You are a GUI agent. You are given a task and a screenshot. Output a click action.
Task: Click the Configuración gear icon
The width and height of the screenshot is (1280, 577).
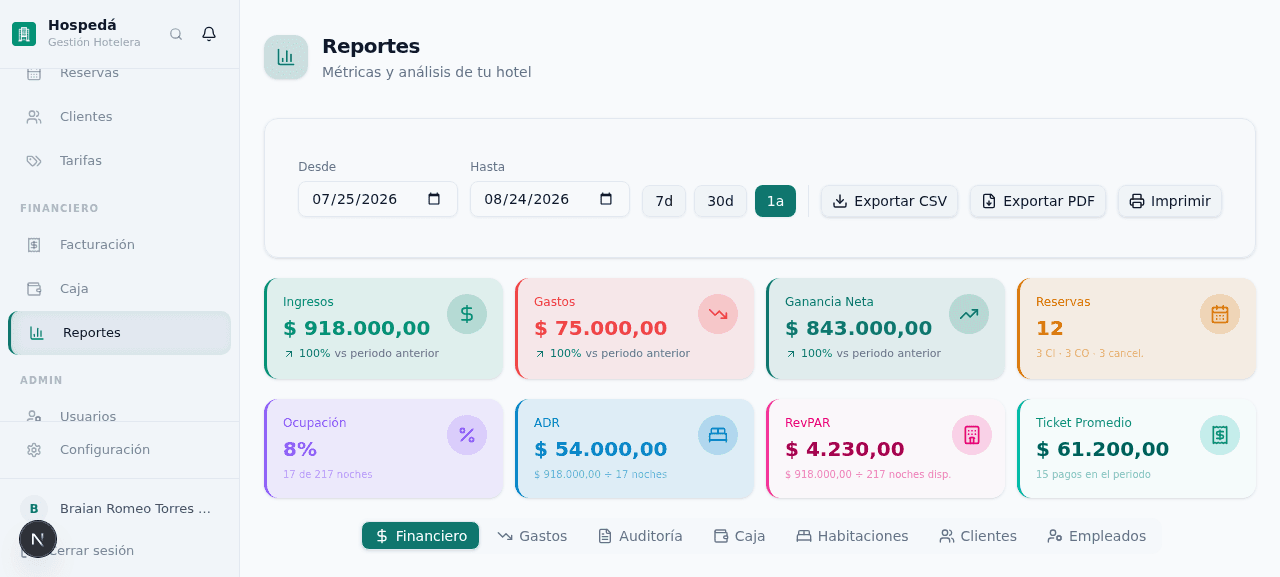pos(34,450)
